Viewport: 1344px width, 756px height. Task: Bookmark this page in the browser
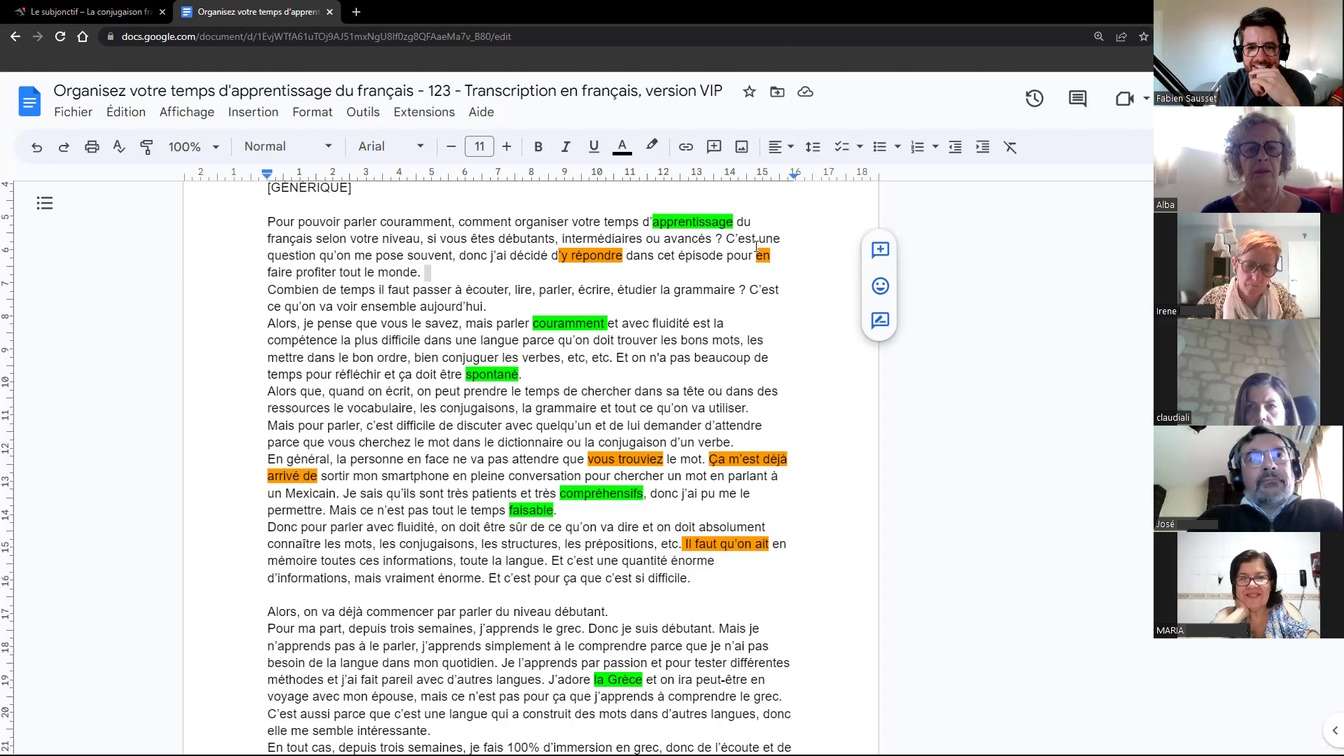[1143, 37]
